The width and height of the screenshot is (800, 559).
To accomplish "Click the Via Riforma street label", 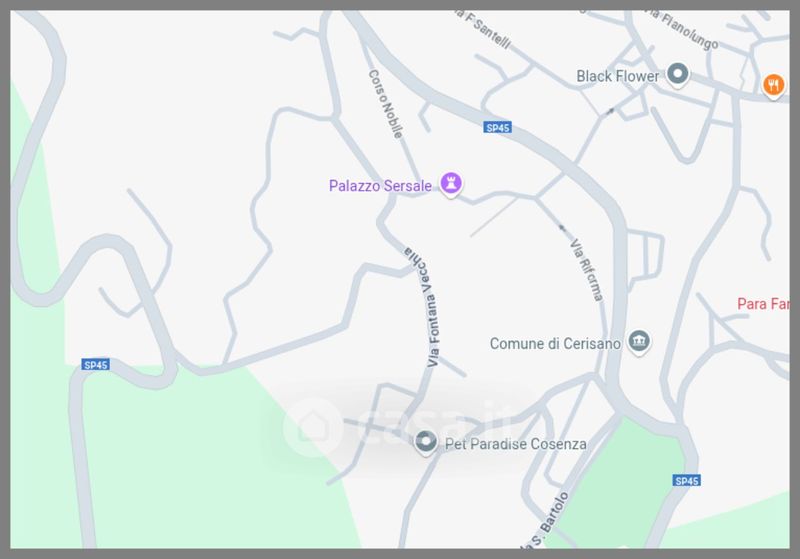I will 587,270.
